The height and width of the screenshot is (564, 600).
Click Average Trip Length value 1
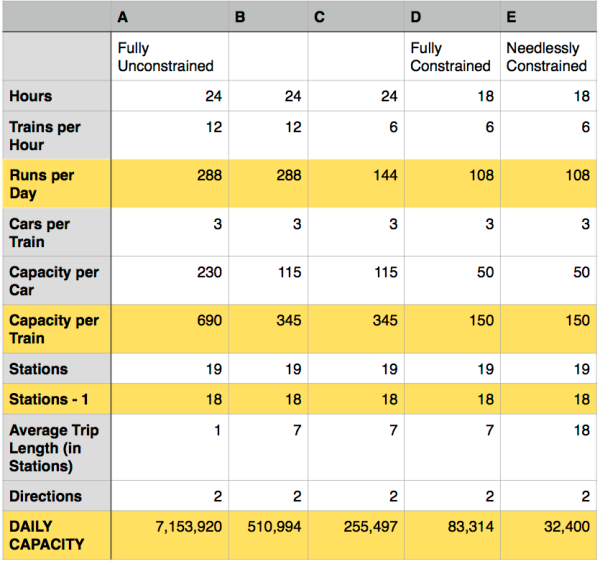tap(218, 430)
